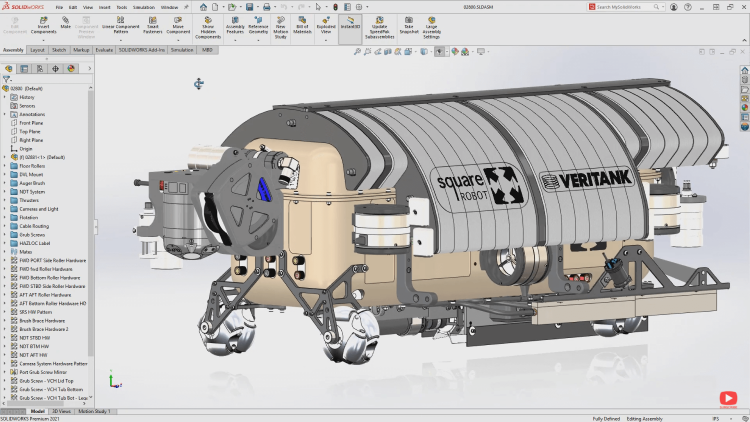Open Motion Study 1 bottom tab
Viewport: 750px width, 422px height.
point(94,411)
